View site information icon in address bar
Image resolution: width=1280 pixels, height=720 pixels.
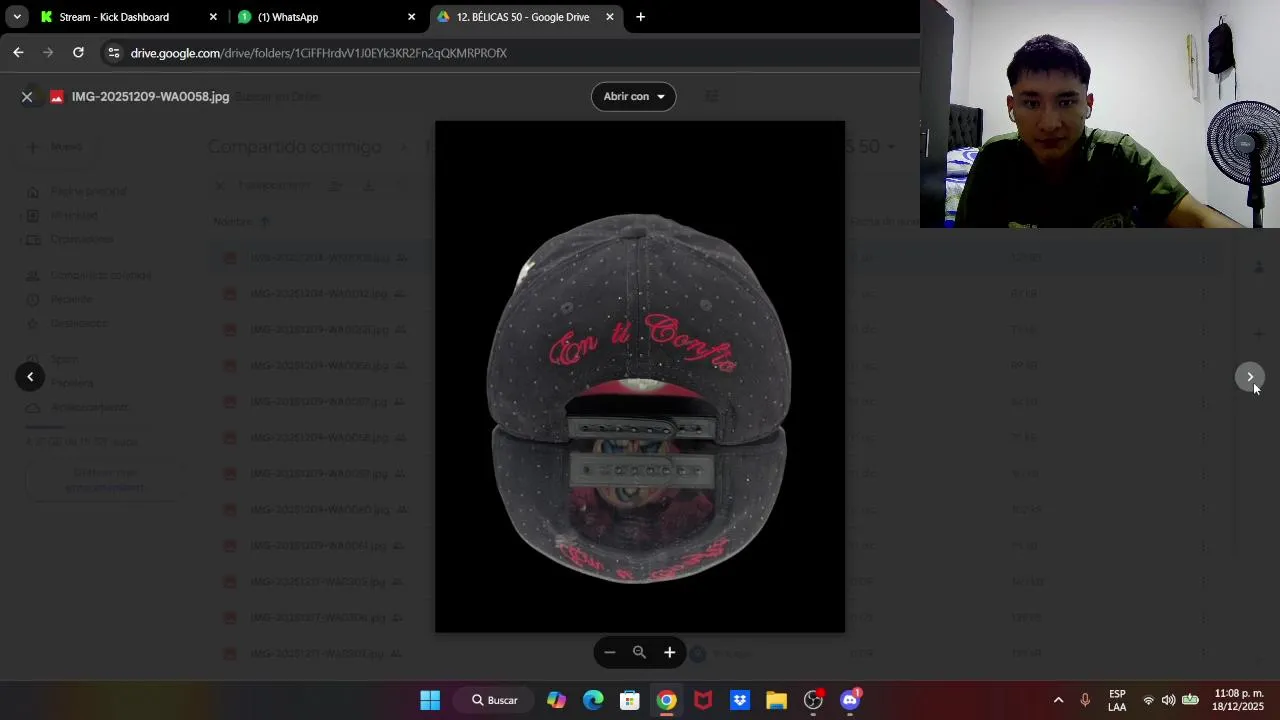click(x=113, y=53)
